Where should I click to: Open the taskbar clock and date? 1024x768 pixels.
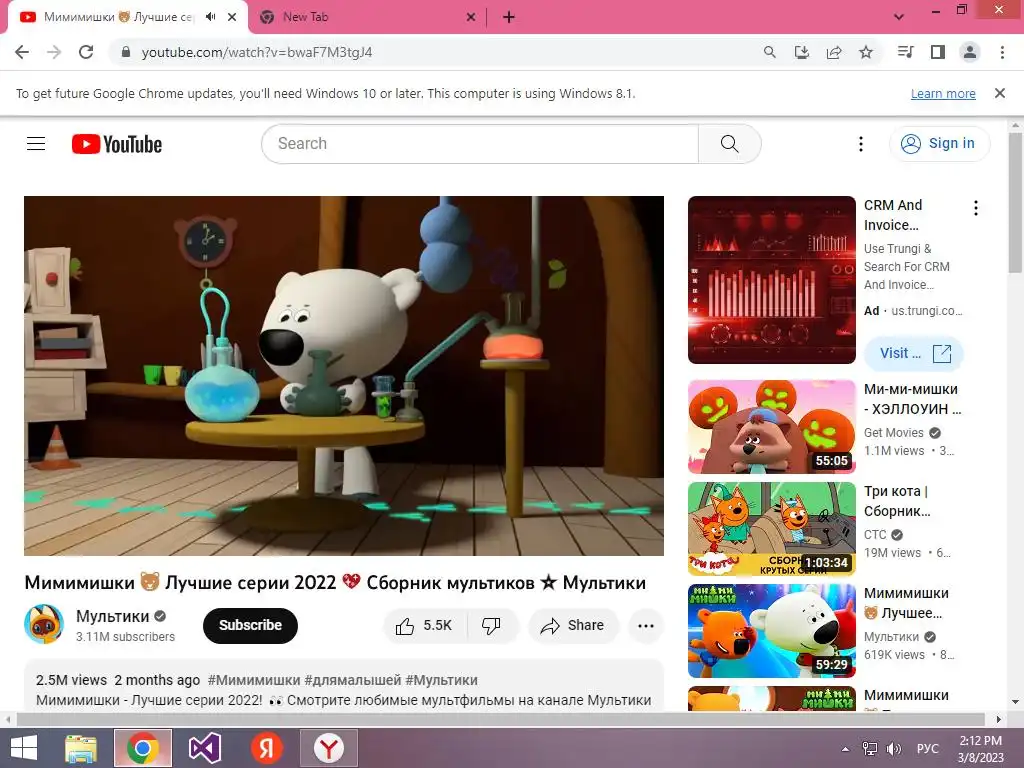[x=981, y=749]
